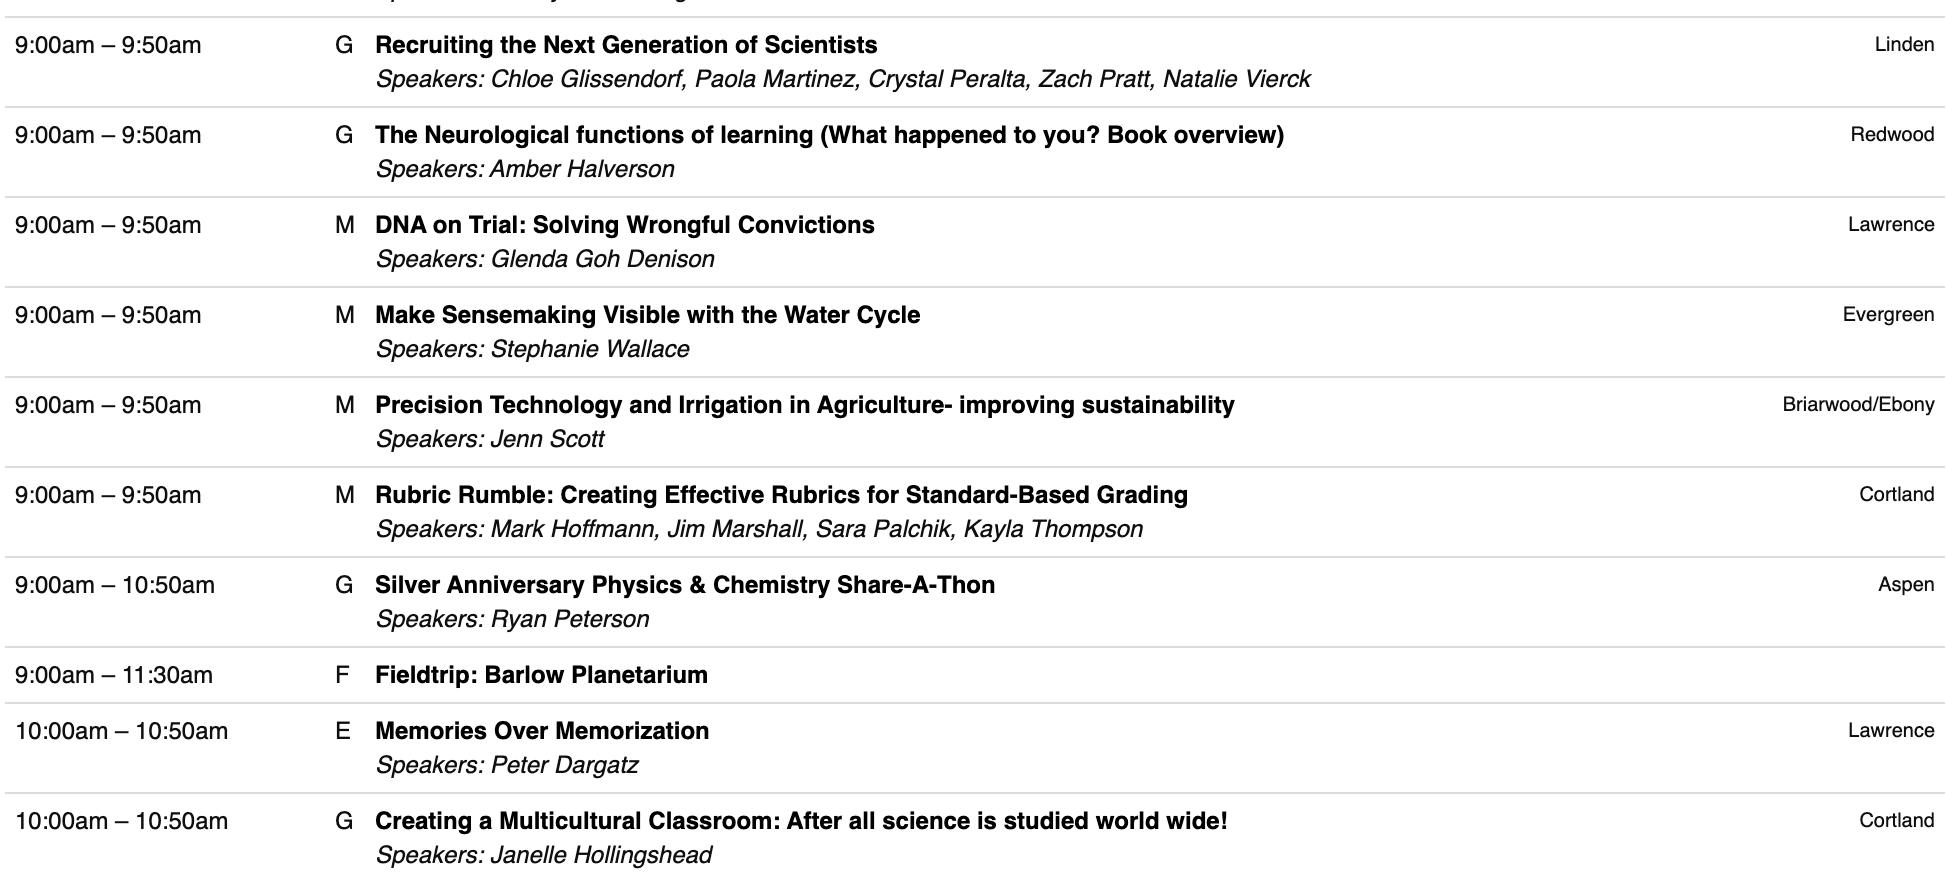Click the Redwood room label
The width and height of the screenshot is (1946, 874).
[1892, 135]
